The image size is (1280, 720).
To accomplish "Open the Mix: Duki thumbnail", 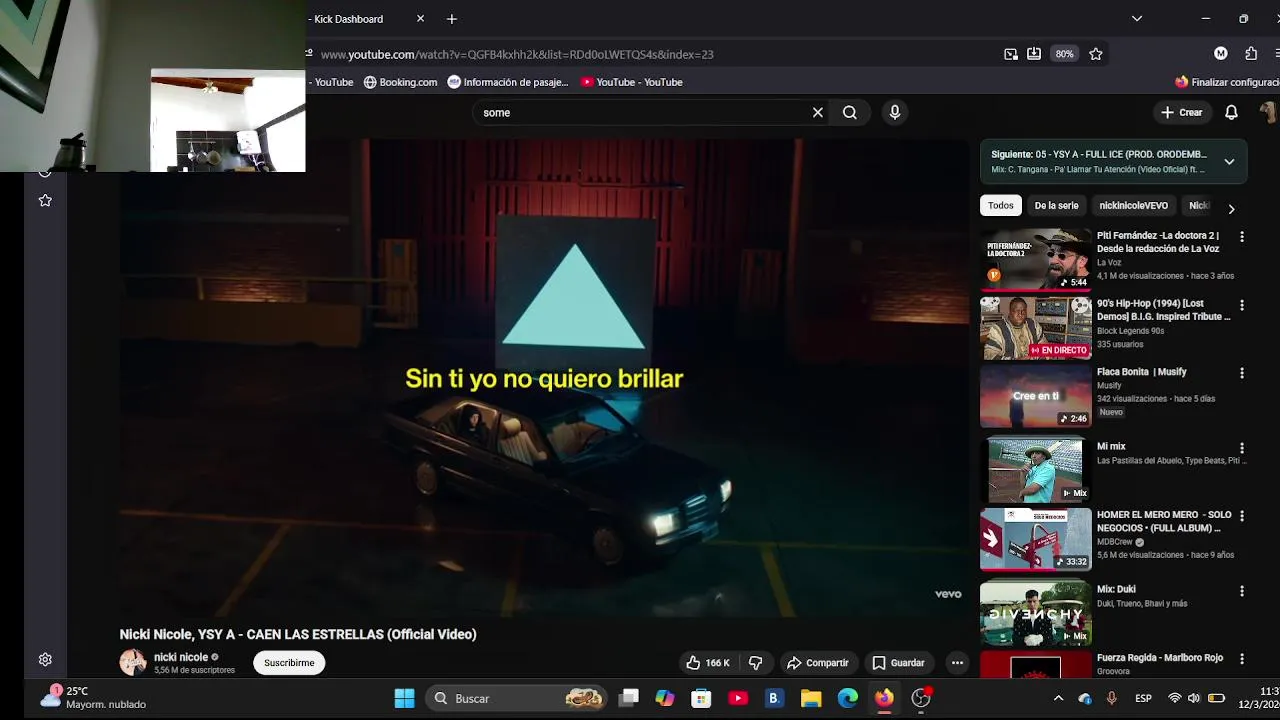I will click(x=1036, y=612).
